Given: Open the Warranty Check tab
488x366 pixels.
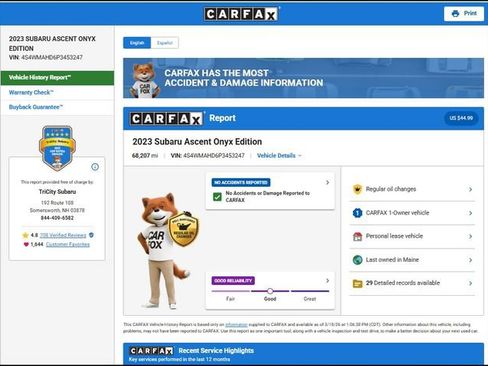Looking at the screenshot, I should pyautogui.click(x=57, y=93).
